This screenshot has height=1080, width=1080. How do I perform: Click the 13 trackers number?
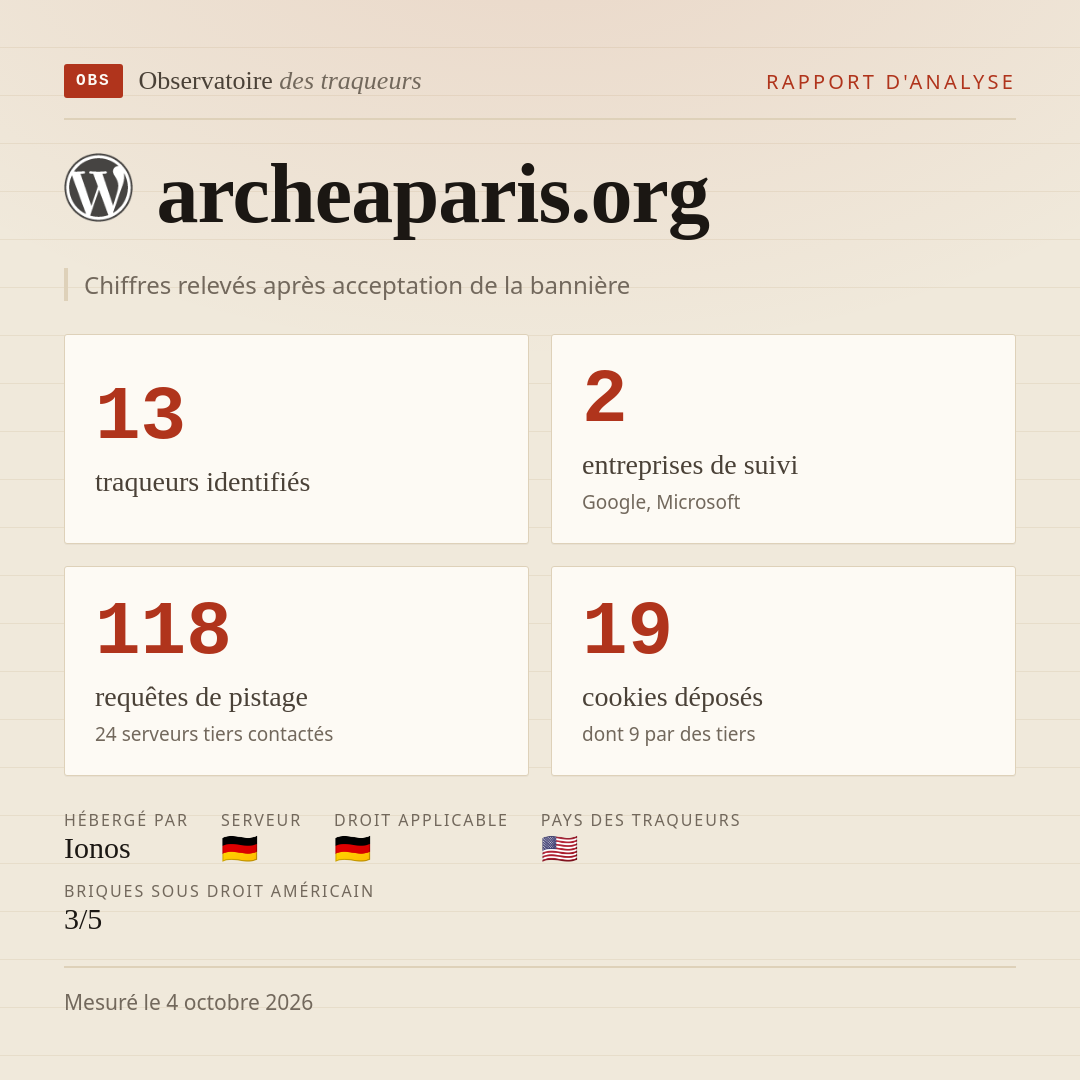tap(141, 413)
